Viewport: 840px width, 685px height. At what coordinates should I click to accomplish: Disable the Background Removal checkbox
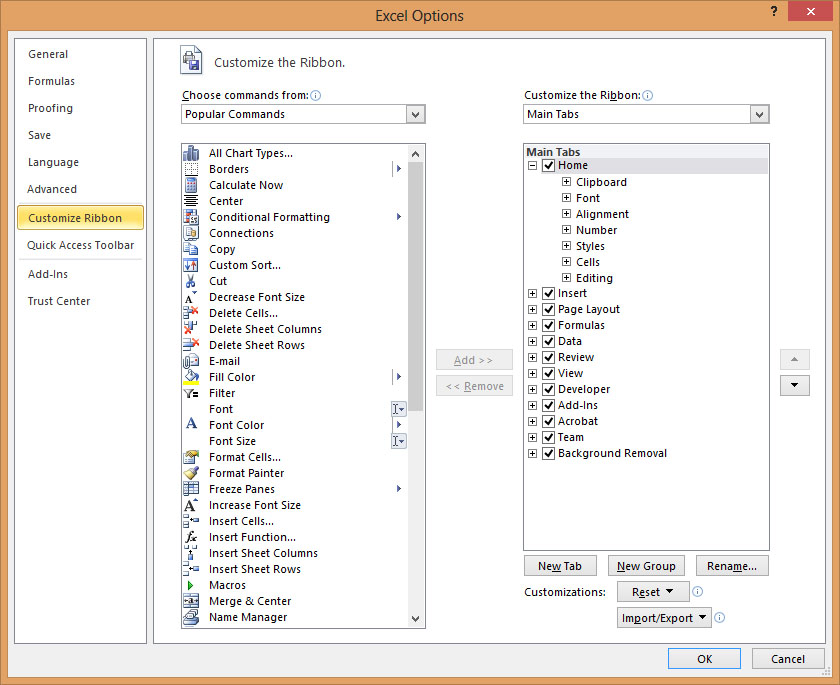click(x=548, y=453)
